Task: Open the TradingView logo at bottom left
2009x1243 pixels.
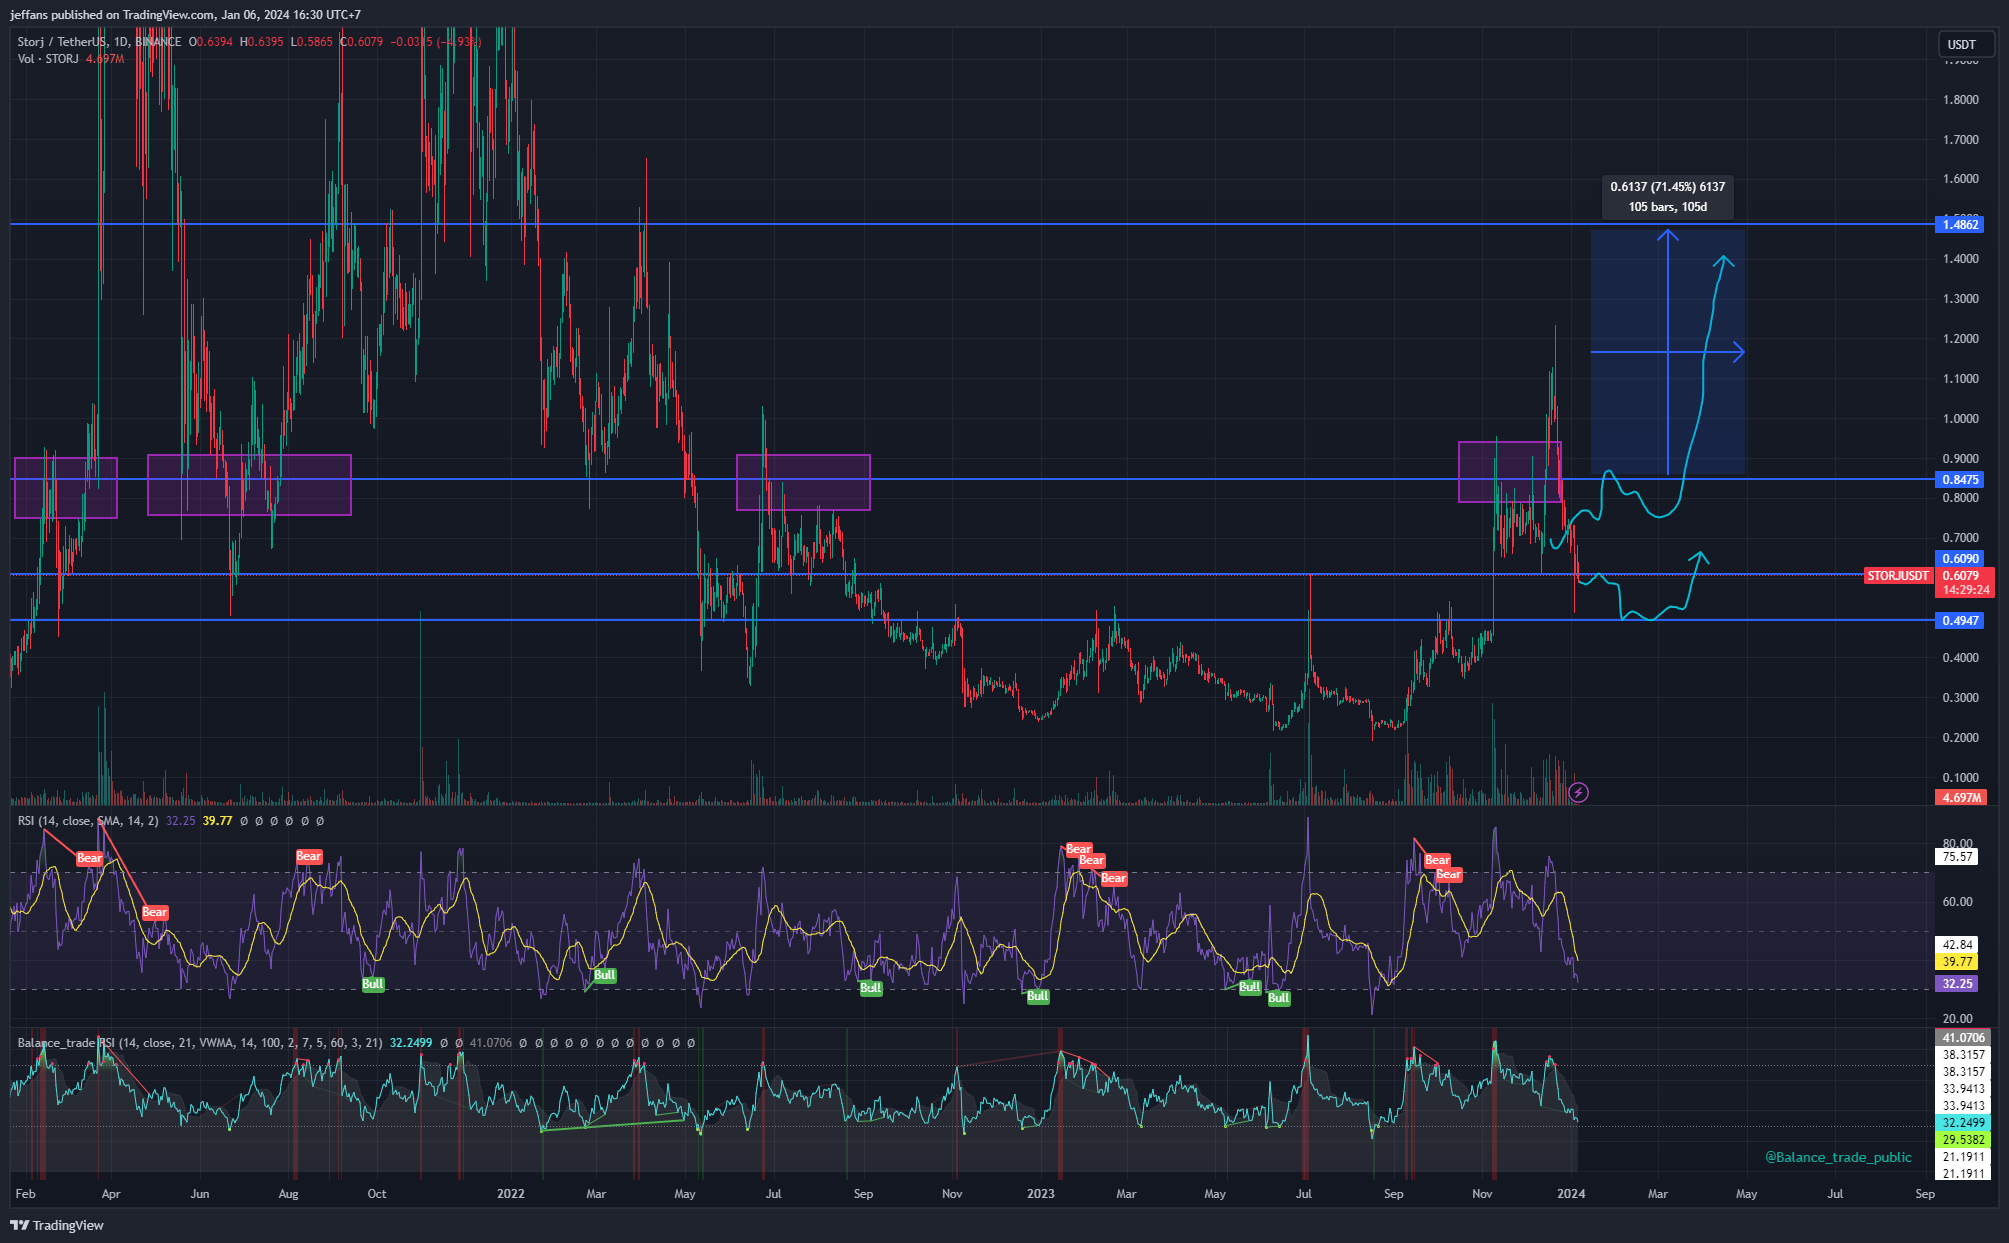Action: tap(57, 1225)
